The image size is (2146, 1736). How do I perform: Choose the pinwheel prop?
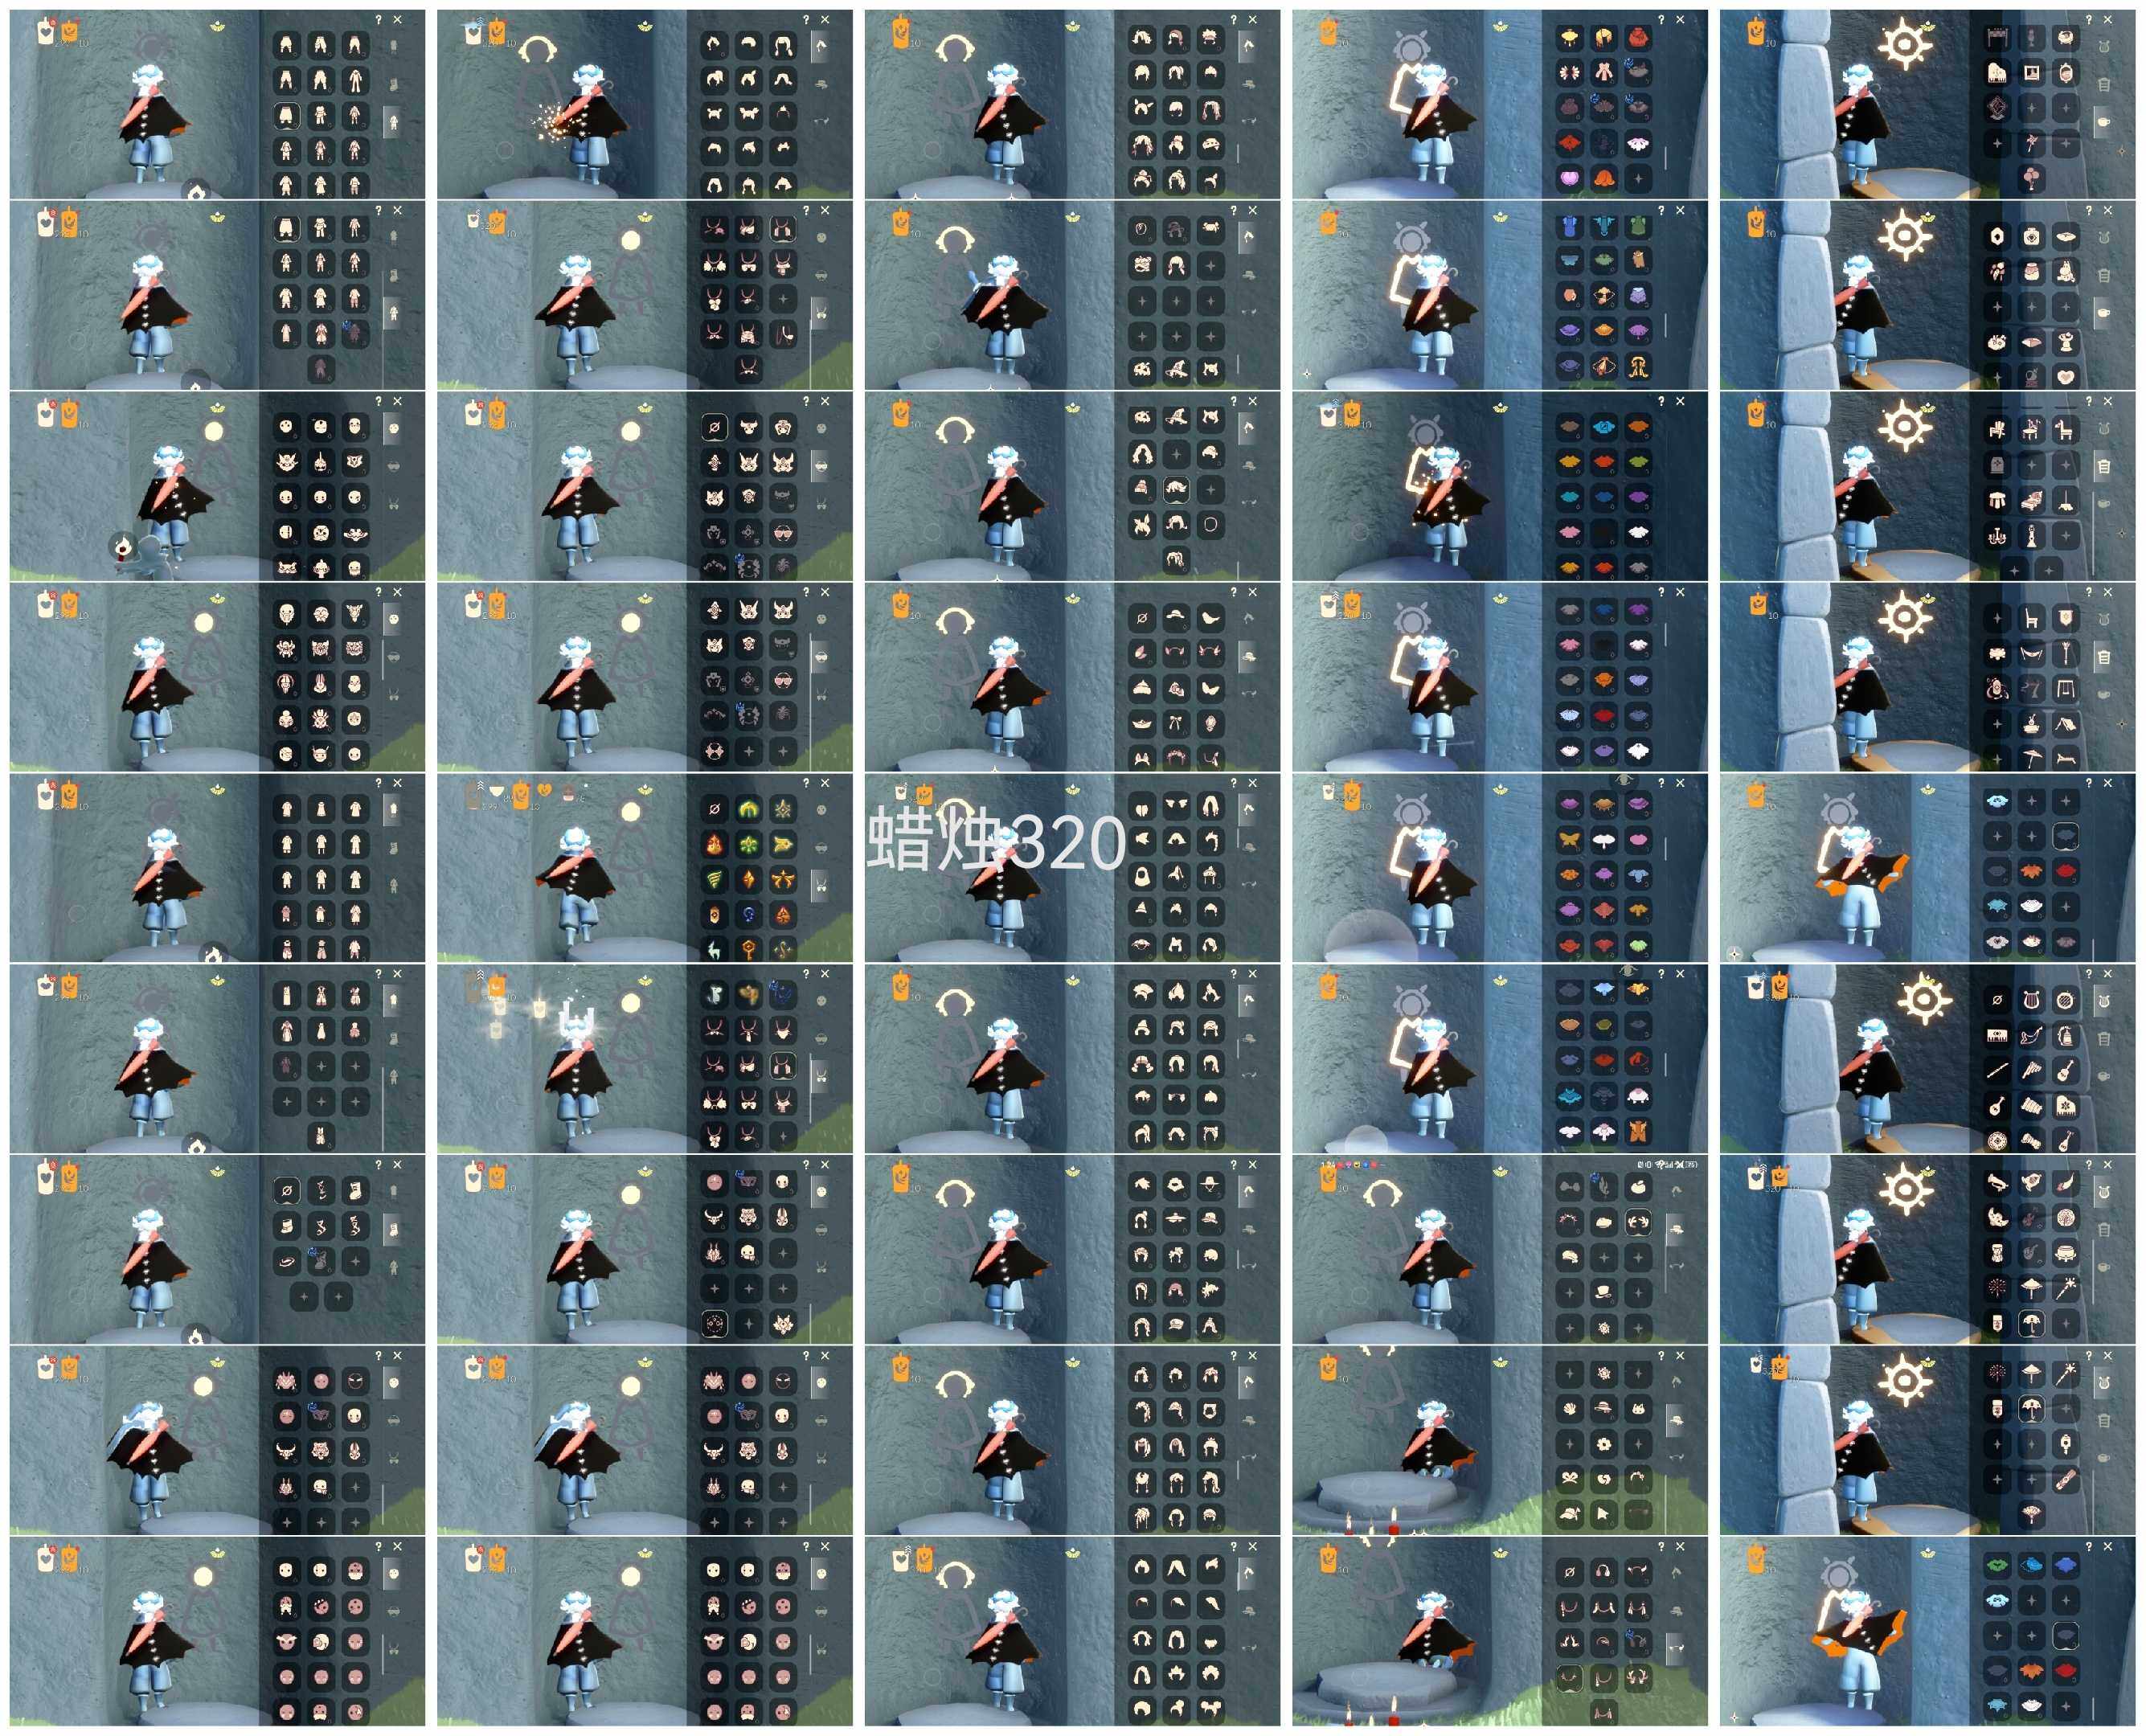2031,143
